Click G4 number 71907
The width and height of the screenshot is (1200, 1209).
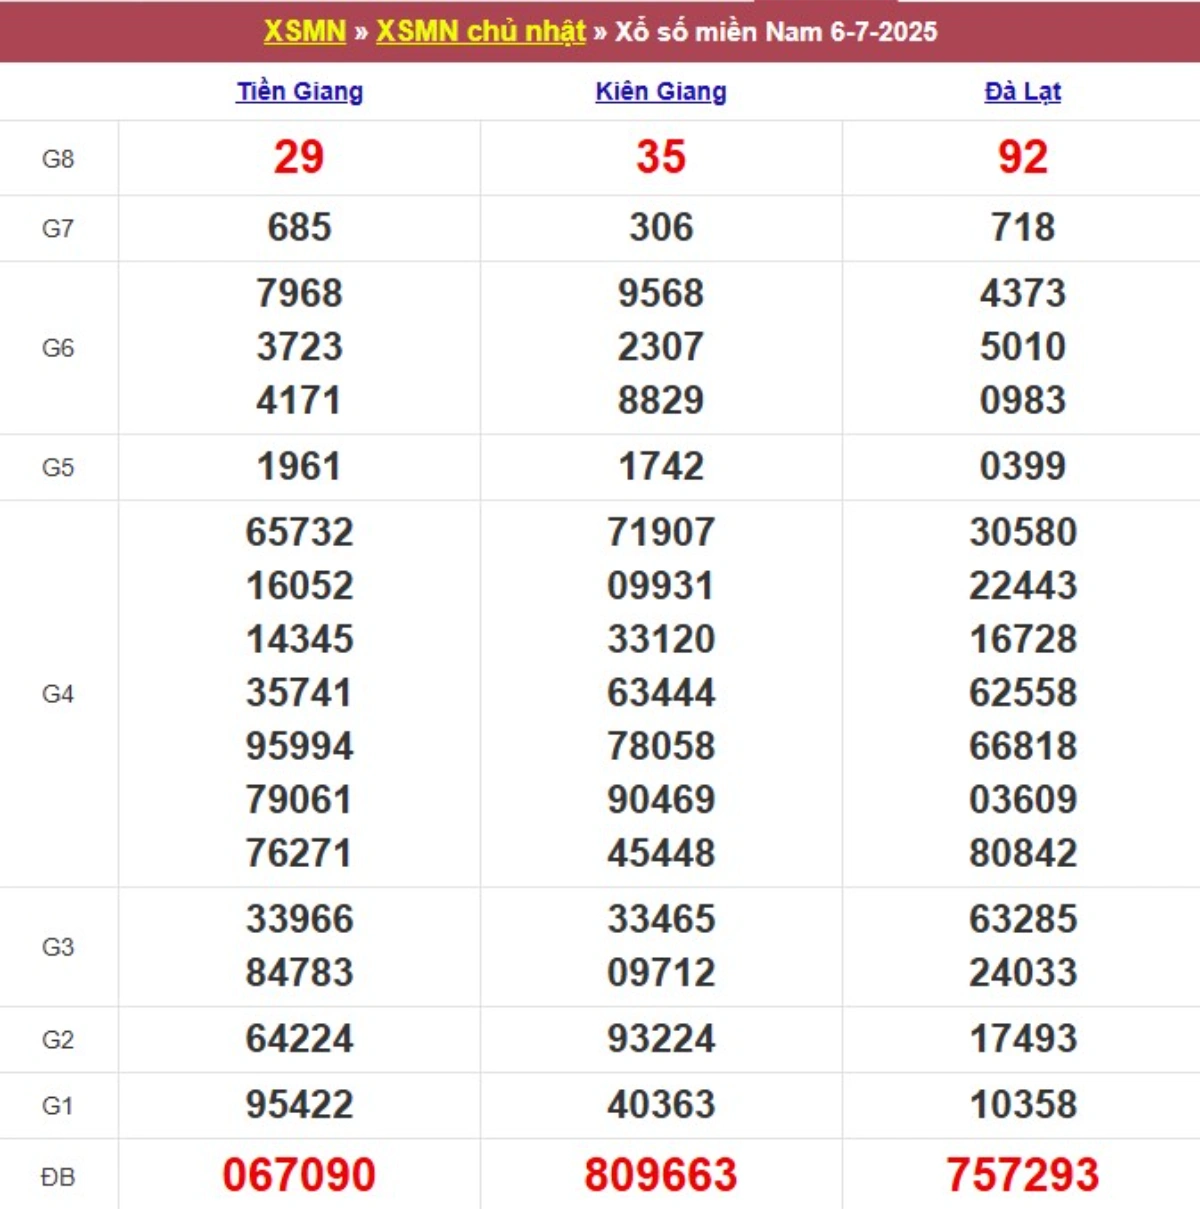point(661,532)
